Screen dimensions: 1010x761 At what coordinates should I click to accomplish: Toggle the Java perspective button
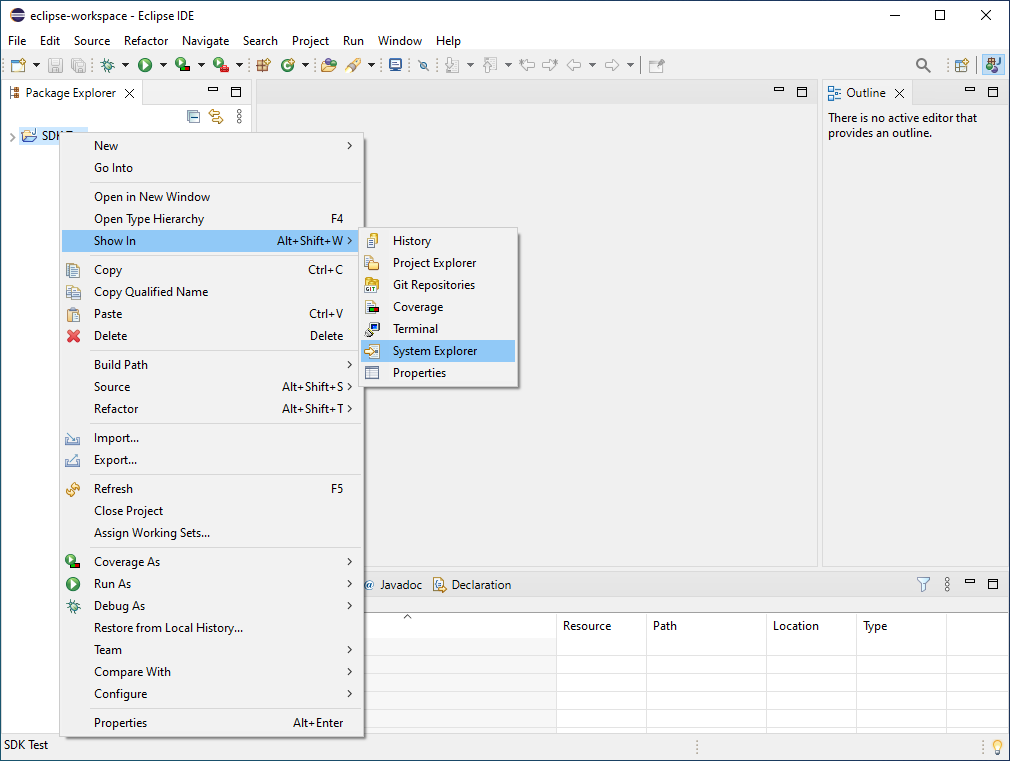pos(992,65)
